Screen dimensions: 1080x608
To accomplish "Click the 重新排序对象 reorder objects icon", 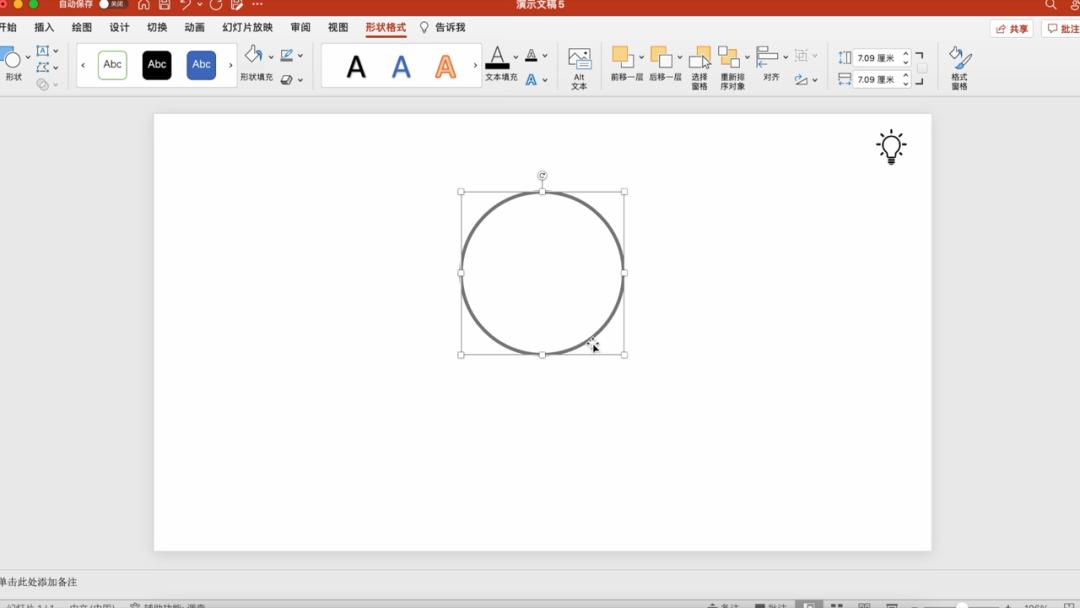I will (x=729, y=56).
